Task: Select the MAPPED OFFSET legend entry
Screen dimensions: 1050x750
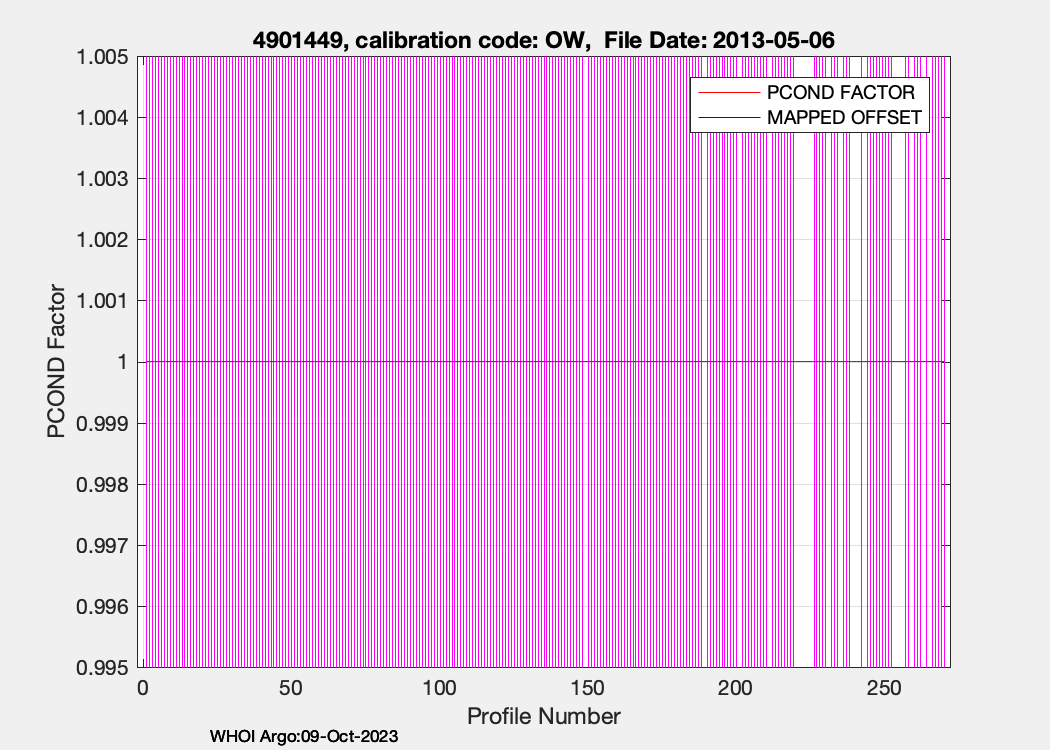Action: point(843,117)
